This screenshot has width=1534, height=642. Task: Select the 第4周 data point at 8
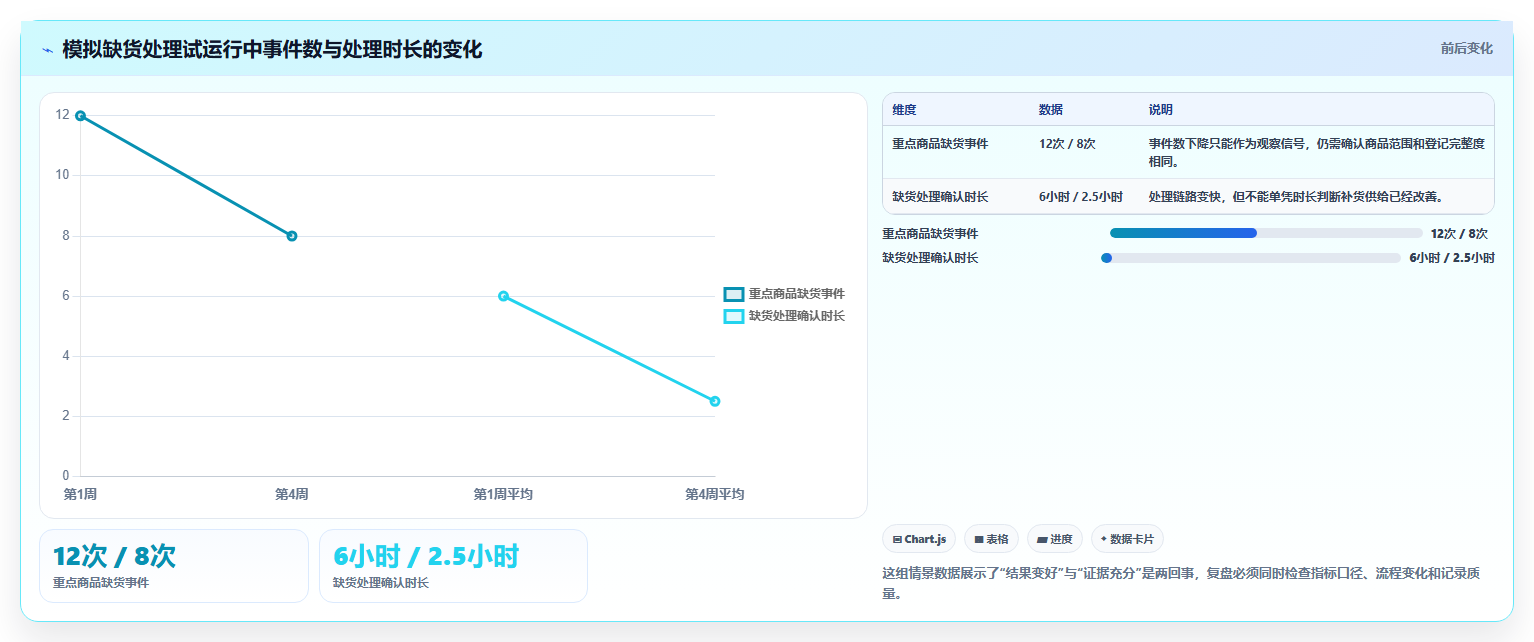coord(292,236)
